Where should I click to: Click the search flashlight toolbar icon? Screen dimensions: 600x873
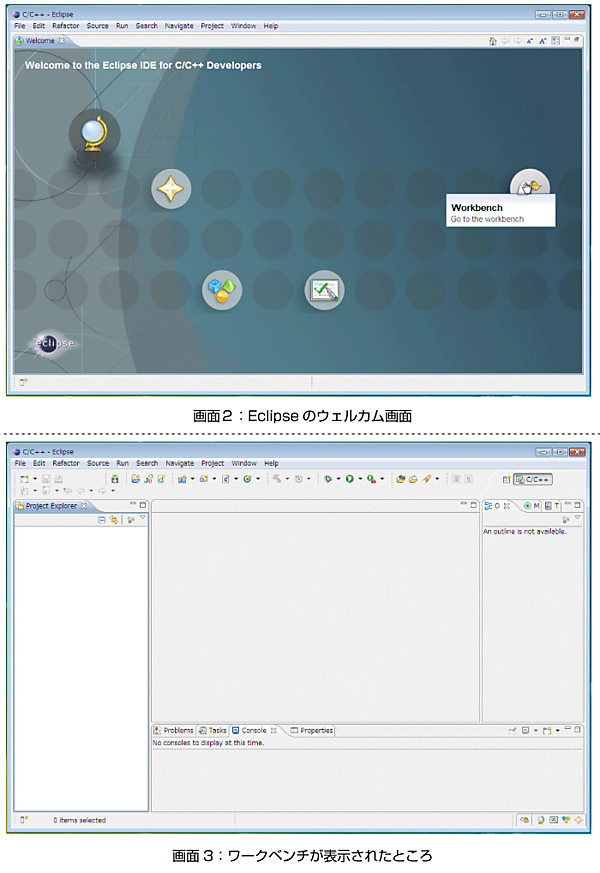coord(427,479)
